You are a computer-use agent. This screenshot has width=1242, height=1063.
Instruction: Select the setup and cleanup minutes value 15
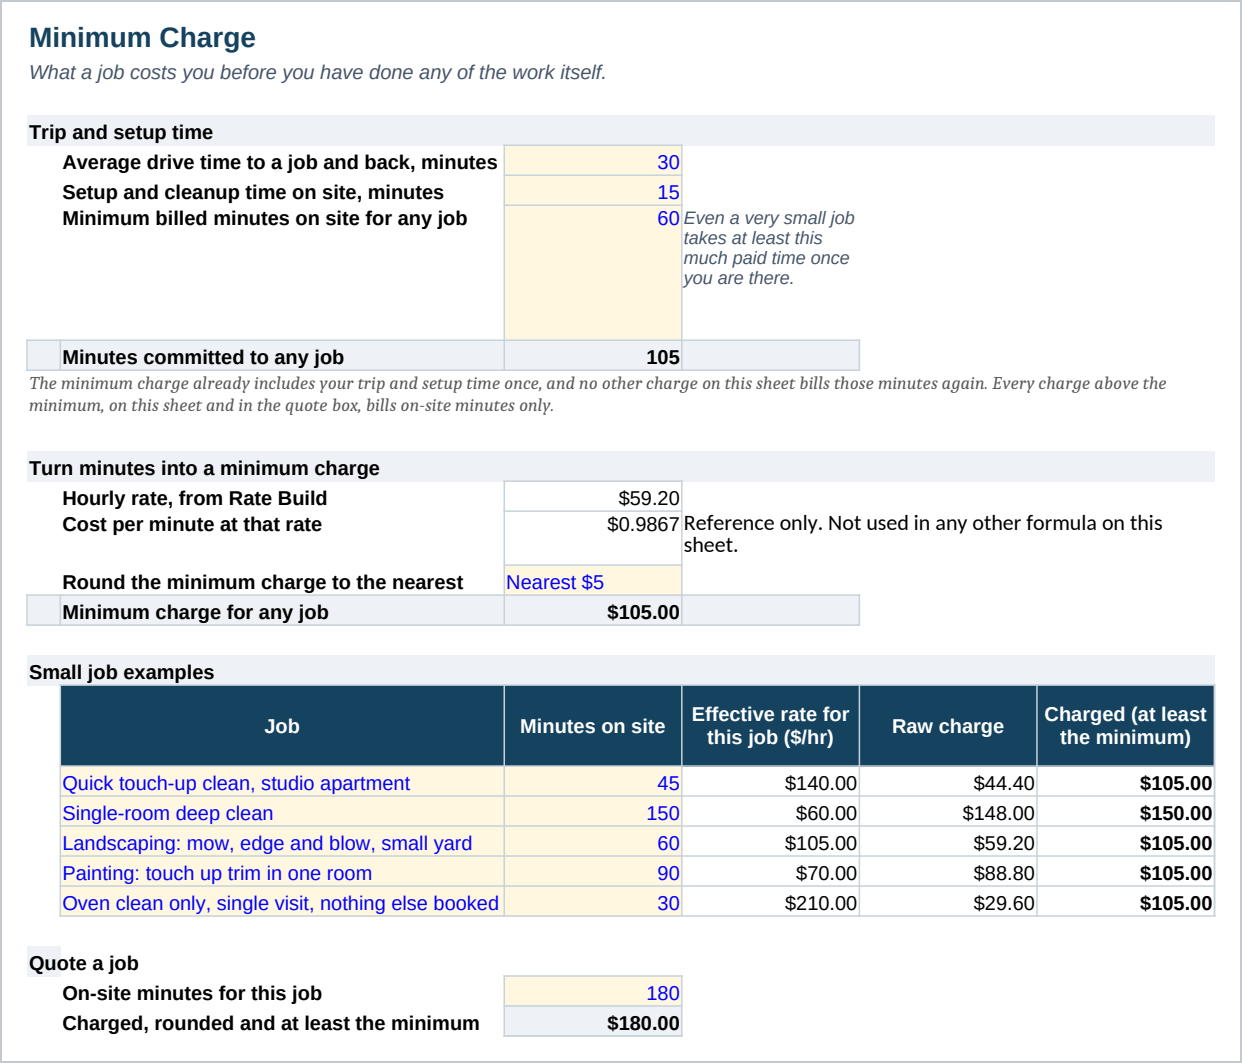(593, 191)
